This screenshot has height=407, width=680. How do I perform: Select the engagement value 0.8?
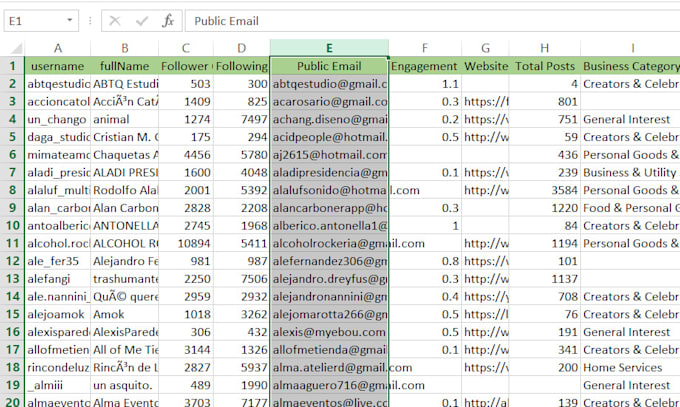[425, 261]
